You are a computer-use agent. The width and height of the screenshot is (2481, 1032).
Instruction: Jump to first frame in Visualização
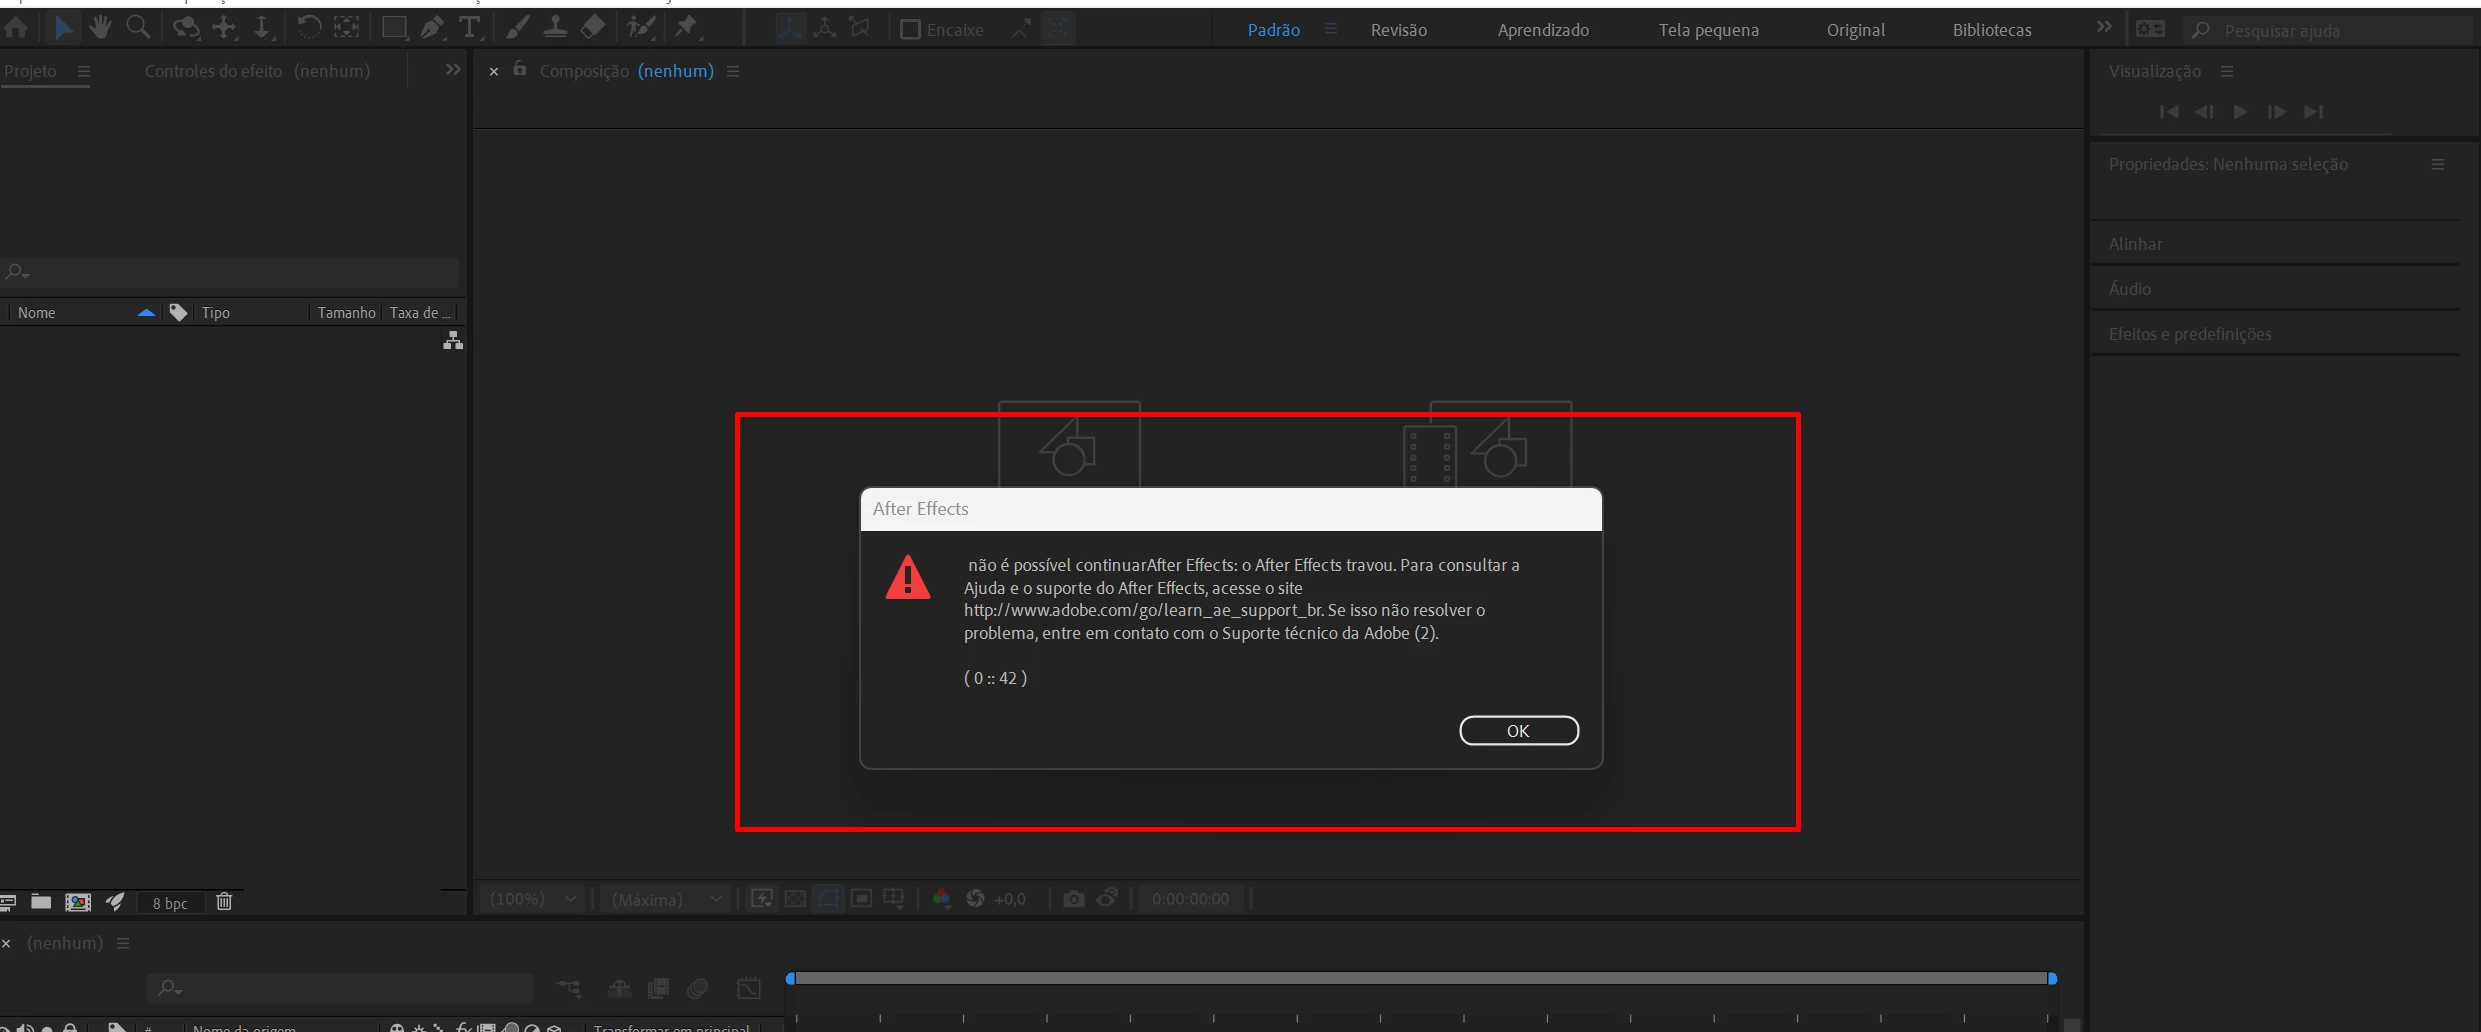click(2169, 112)
